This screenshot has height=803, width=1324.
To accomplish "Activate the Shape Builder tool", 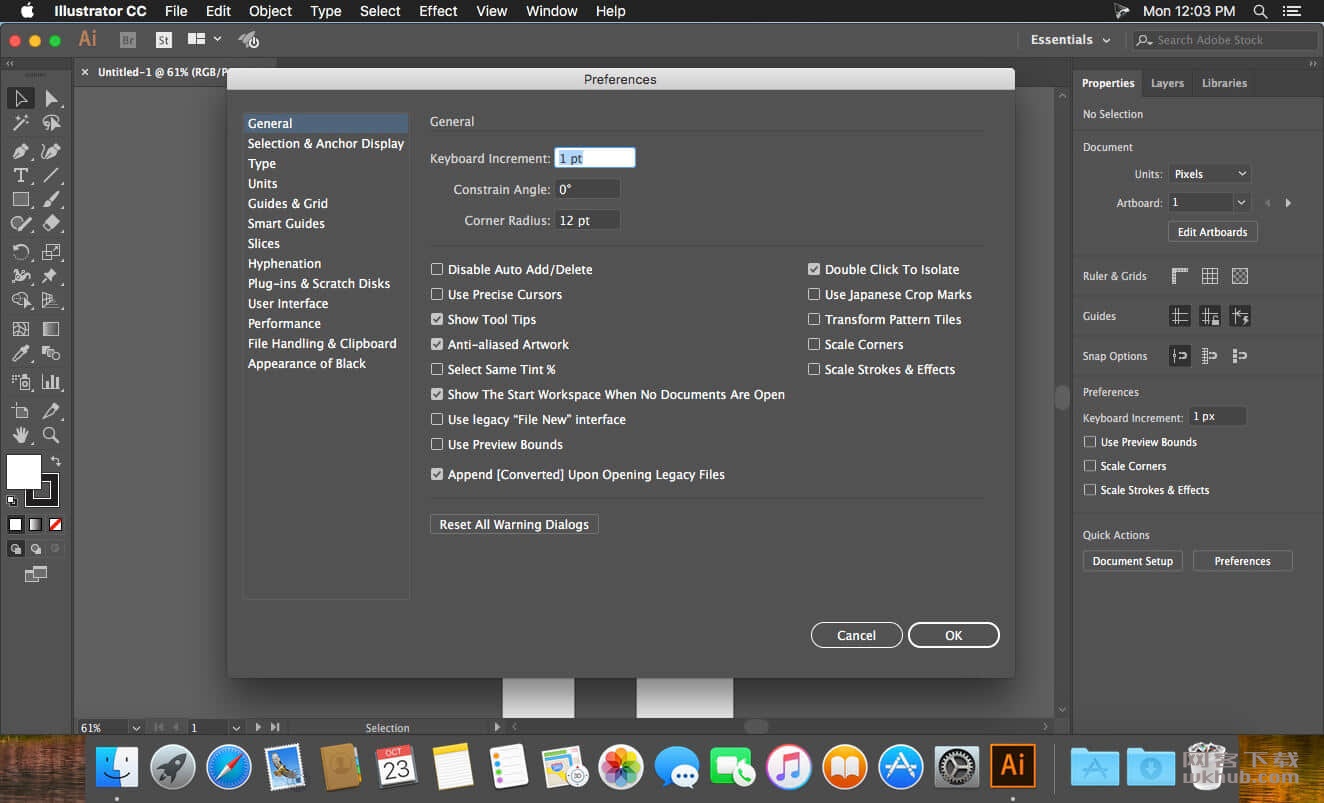I will point(20,300).
